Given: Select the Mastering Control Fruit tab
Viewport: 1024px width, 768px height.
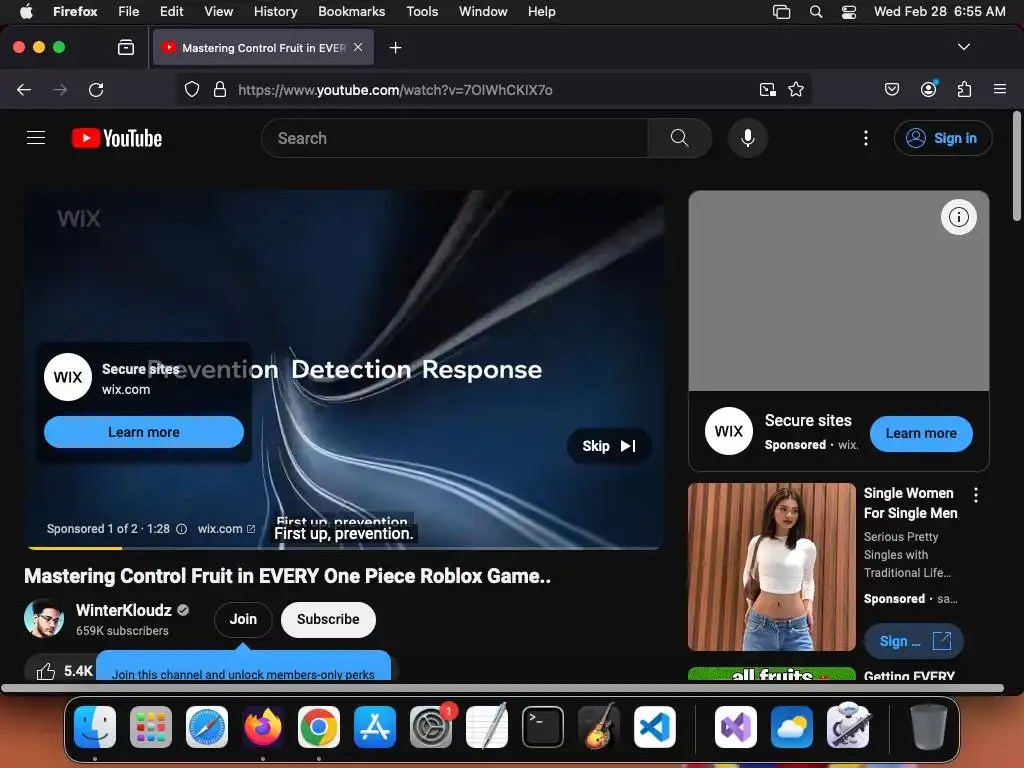Looking at the screenshot, I should 264,47.
